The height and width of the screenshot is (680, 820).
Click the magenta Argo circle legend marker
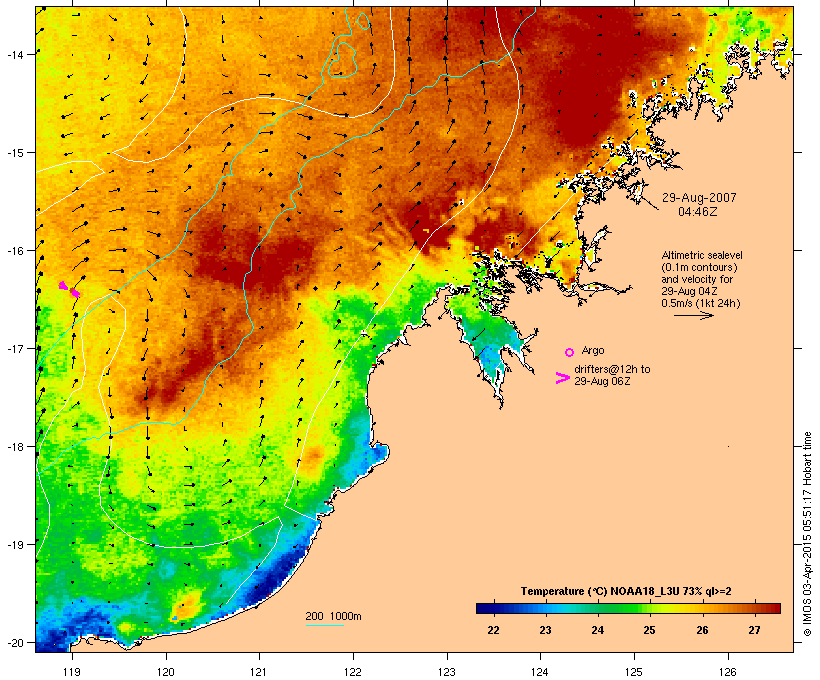pos(569,352)
